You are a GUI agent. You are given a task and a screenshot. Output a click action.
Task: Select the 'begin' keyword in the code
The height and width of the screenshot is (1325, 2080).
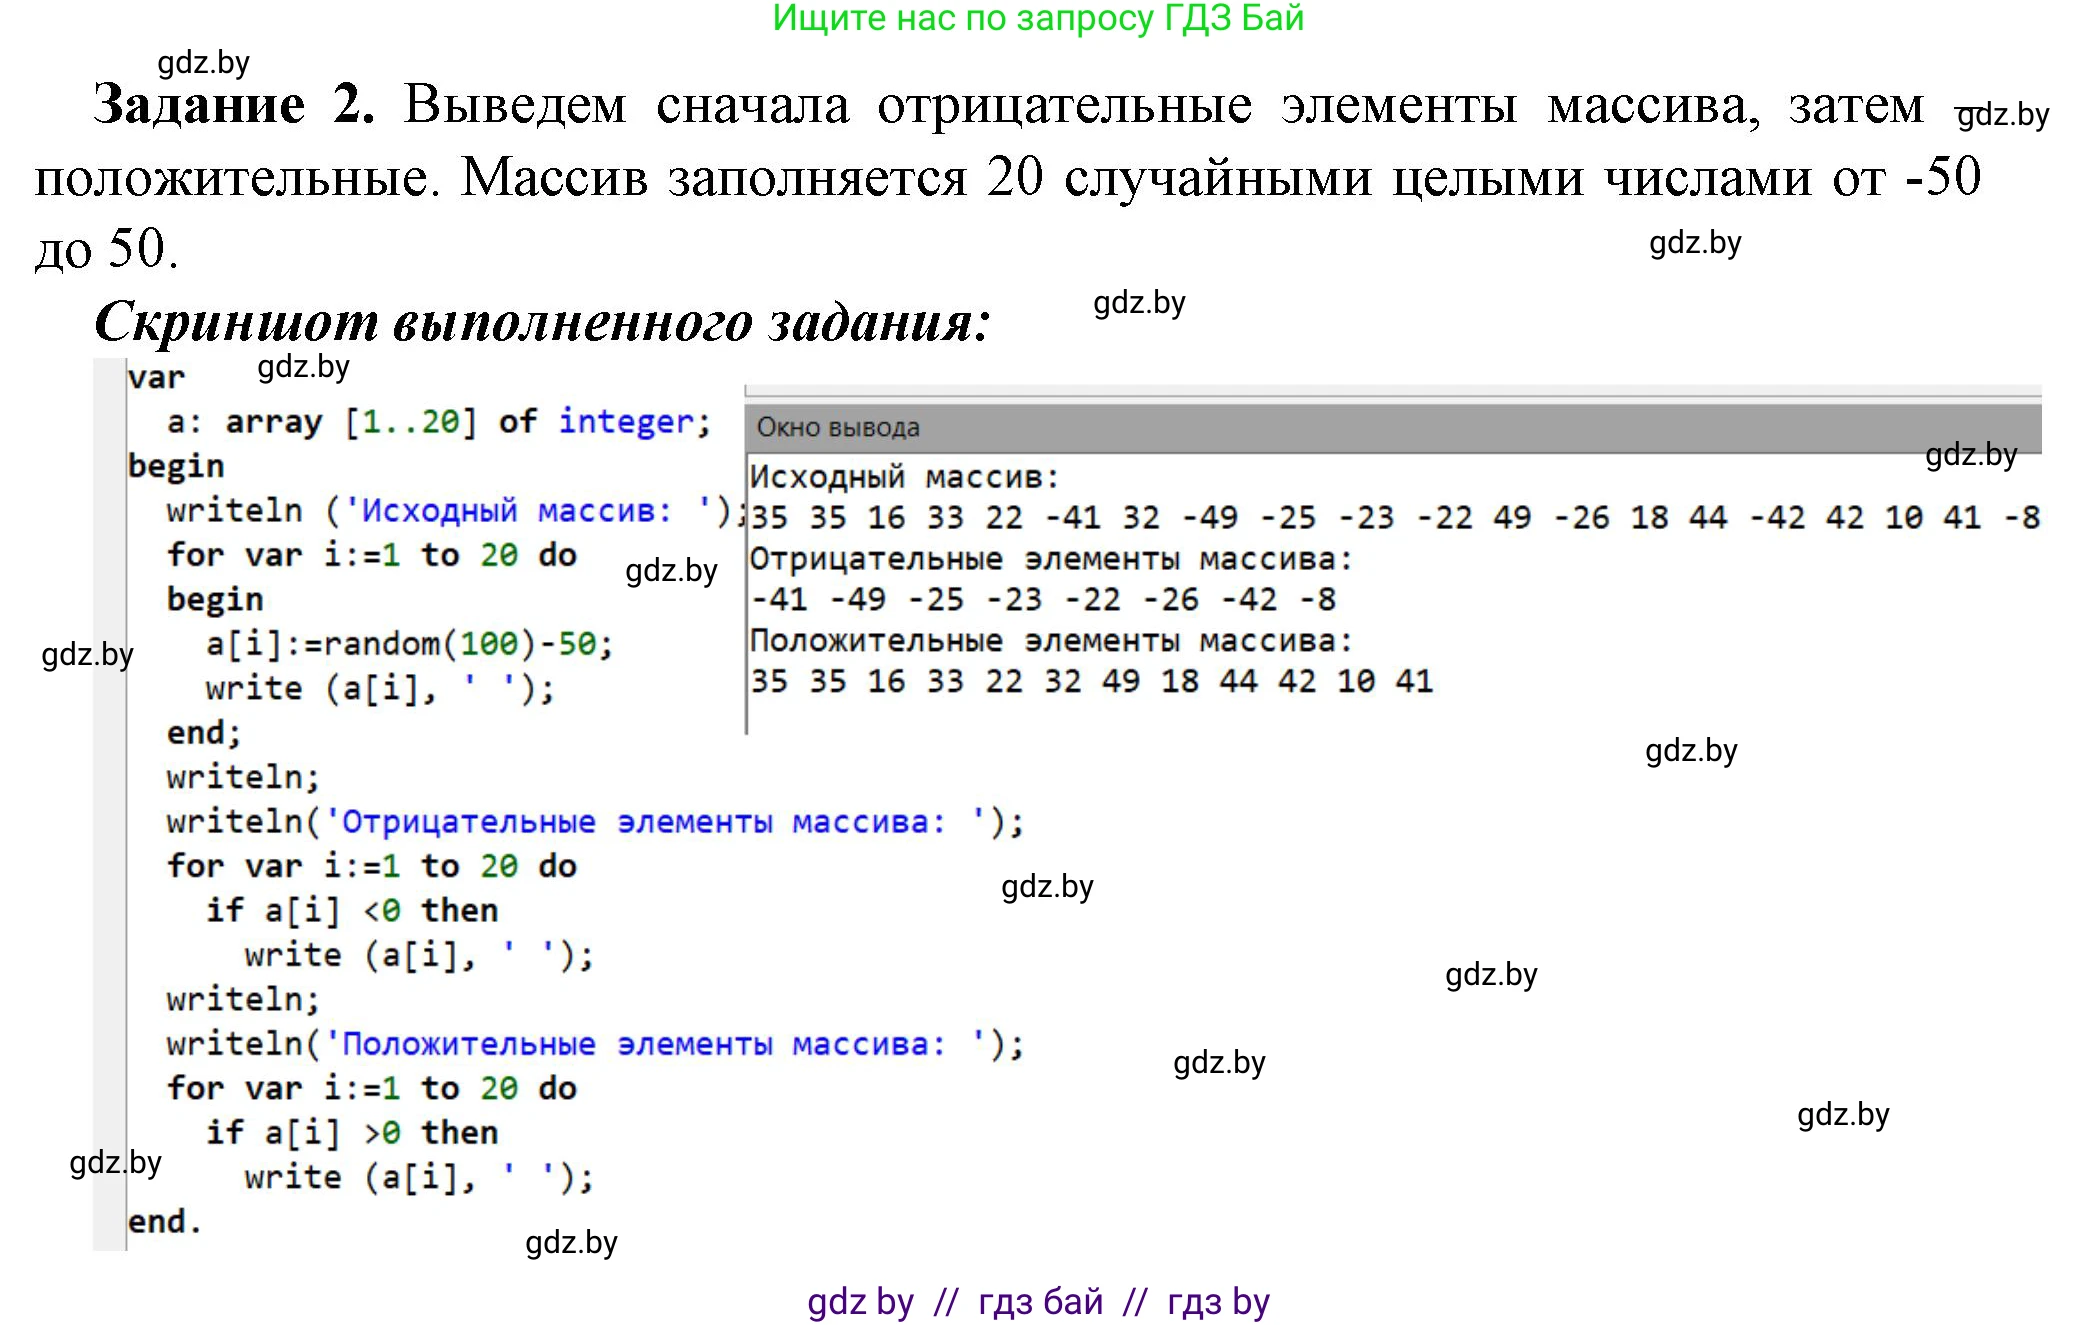(x=175, y=464)
